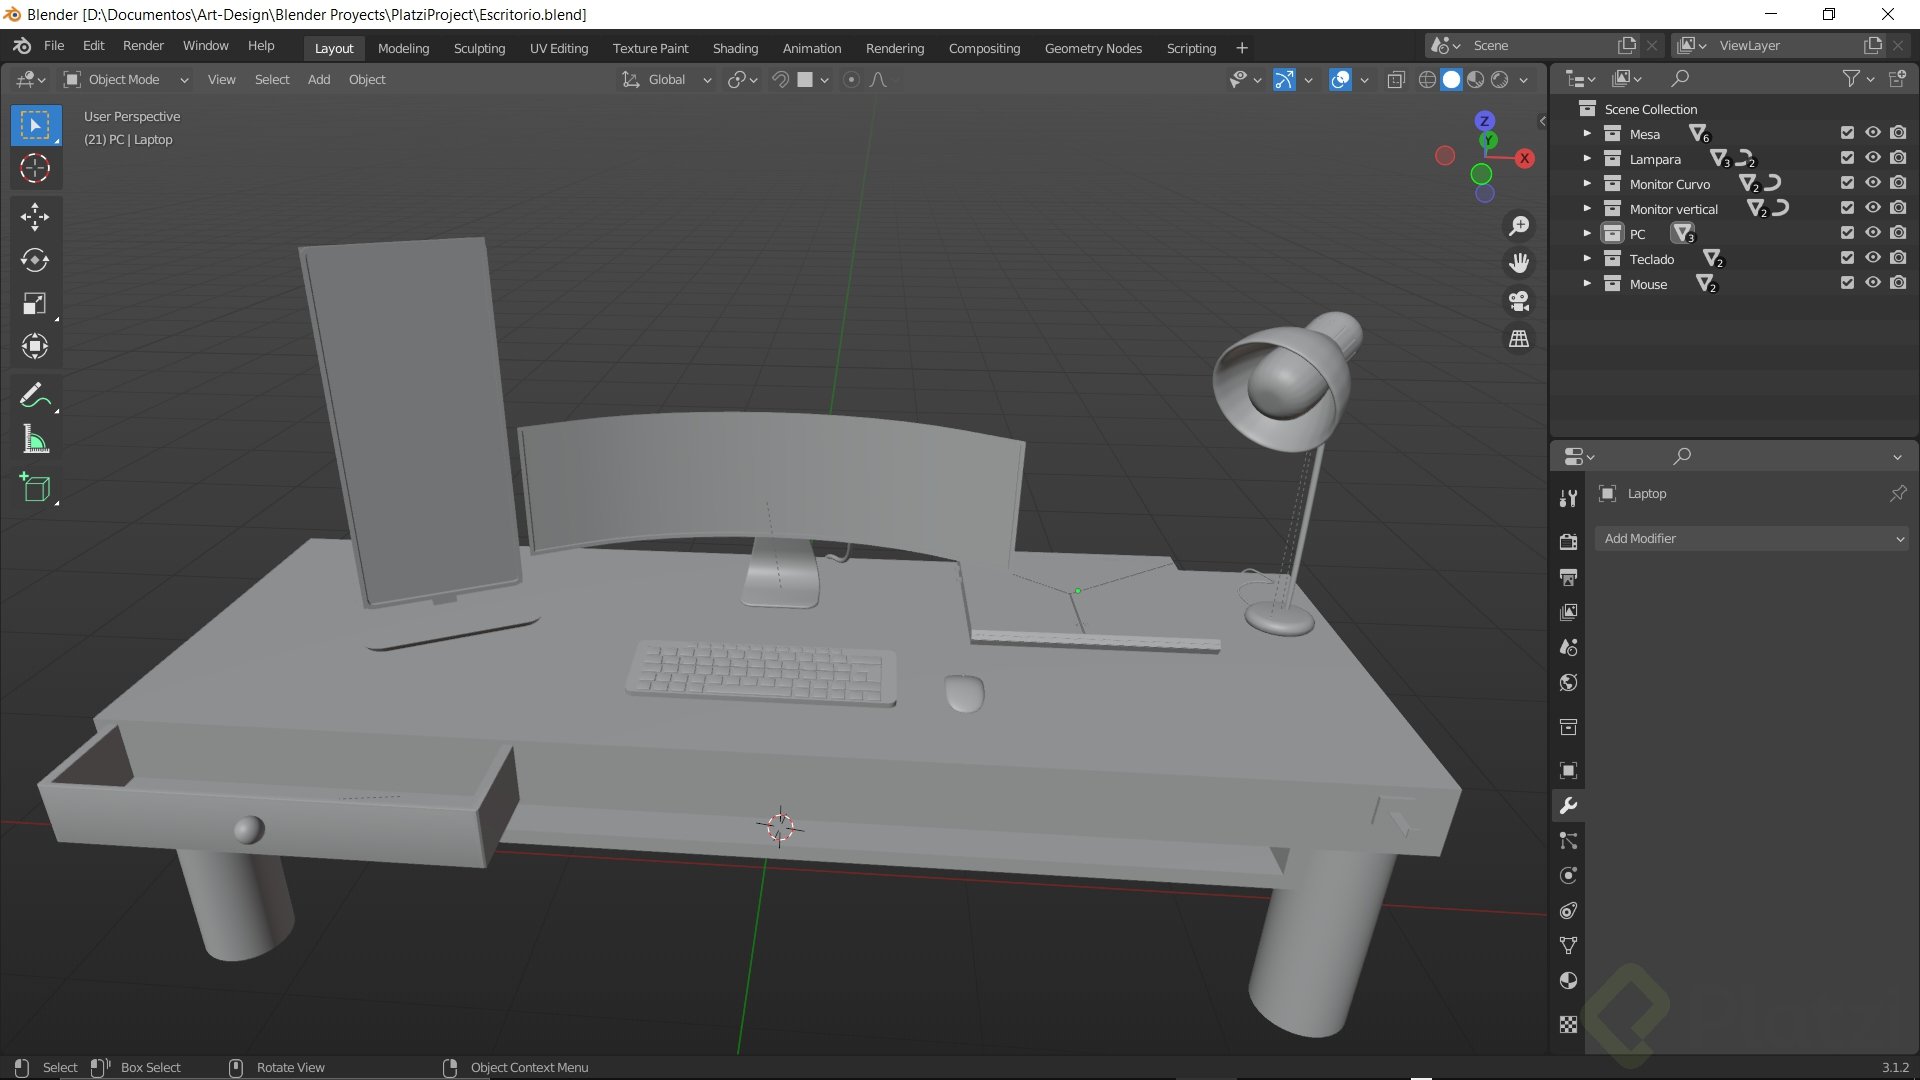Screen dimensions: 1920x1080
Task: Open Material properties tab
Action: (1568, 981)
